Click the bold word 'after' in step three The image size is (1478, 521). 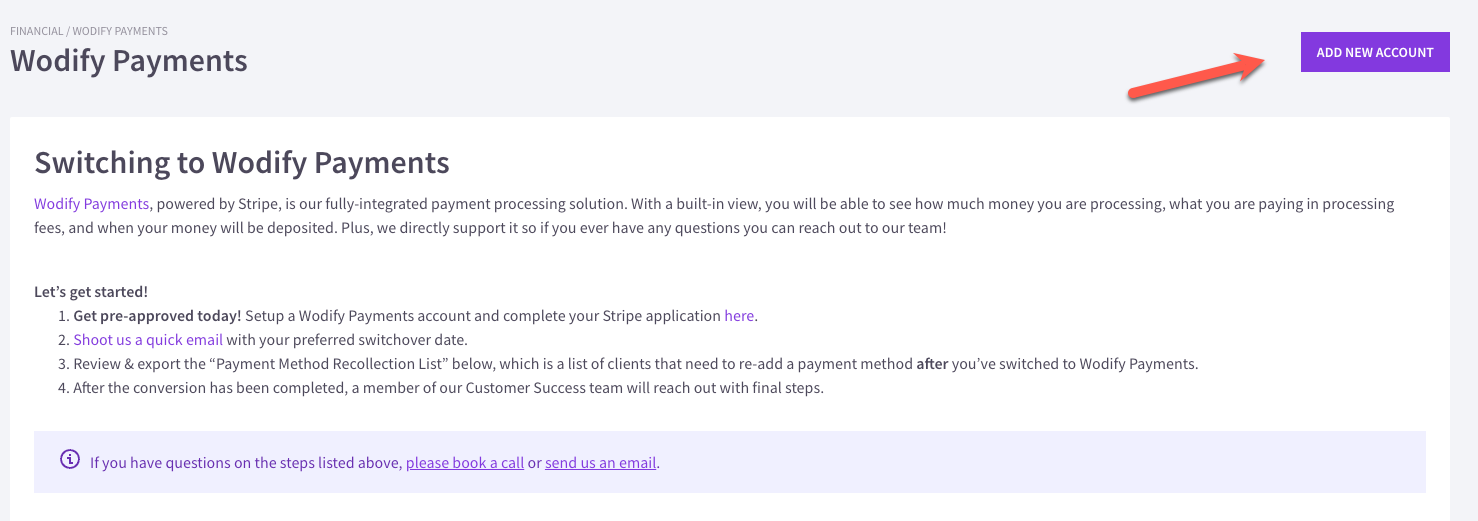[x=932, y=364]
